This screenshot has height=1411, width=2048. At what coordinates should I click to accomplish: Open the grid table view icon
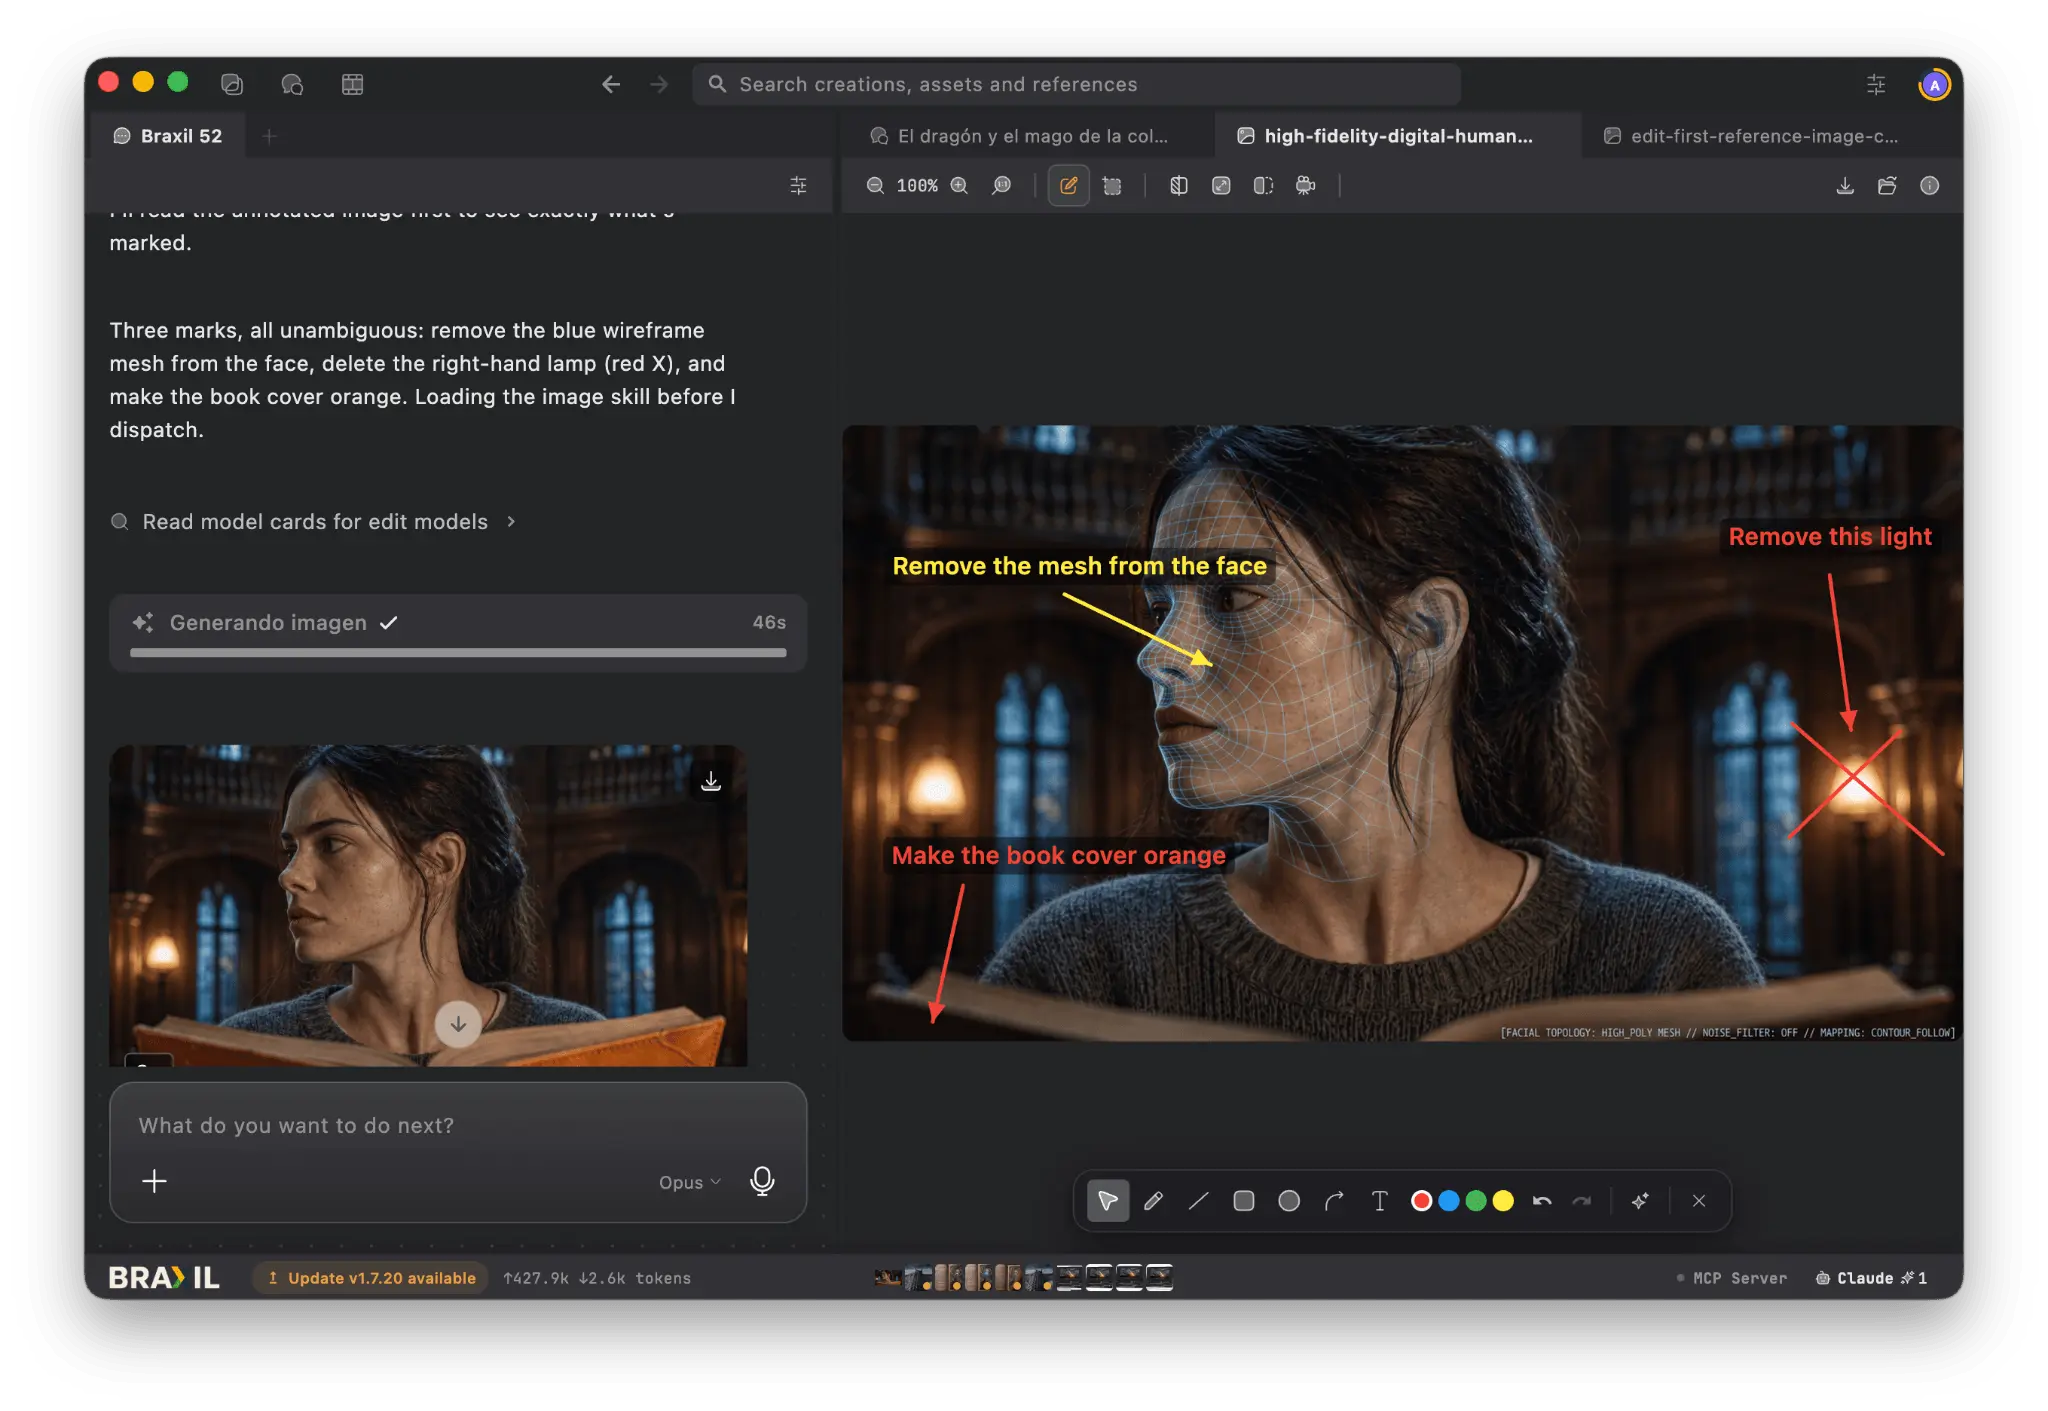point(352,85)
